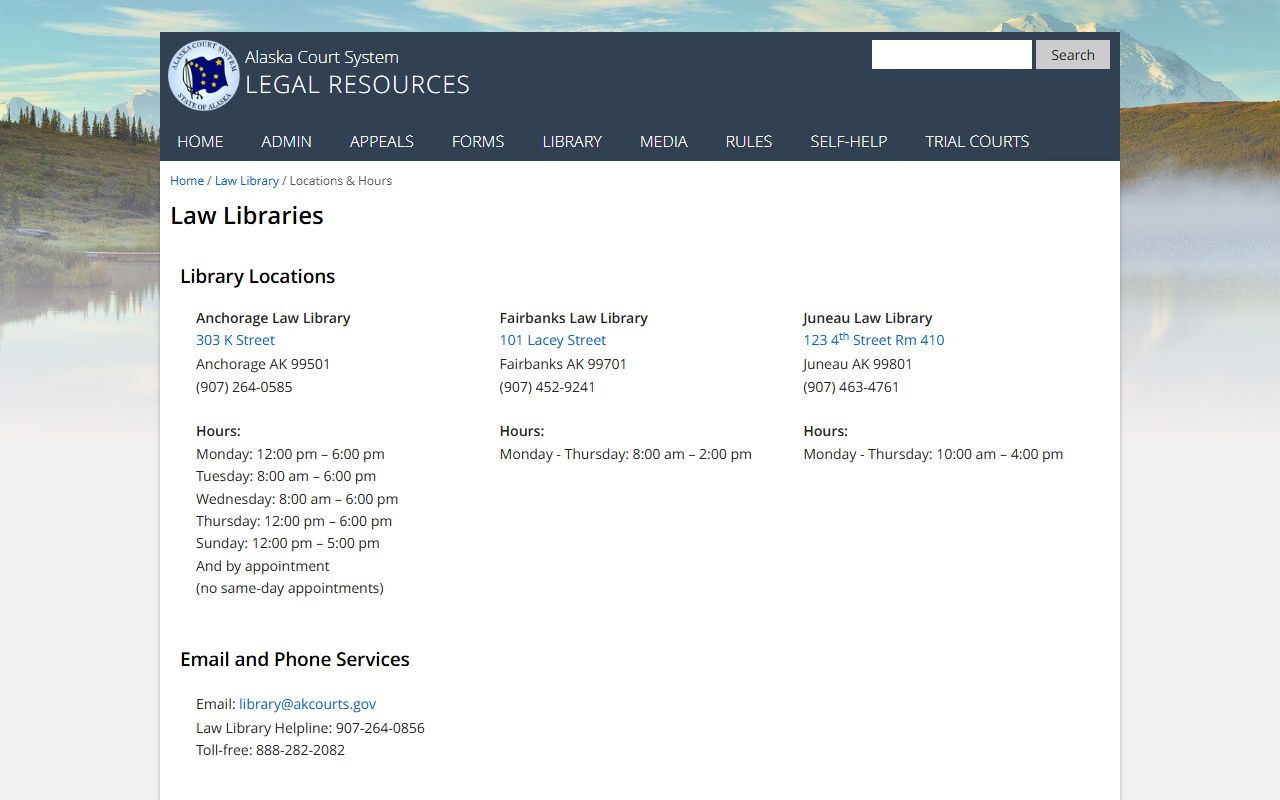Follow the Home breadcrumb link
This screenshot has width=1280, height=800.
[x=187, y=181]
